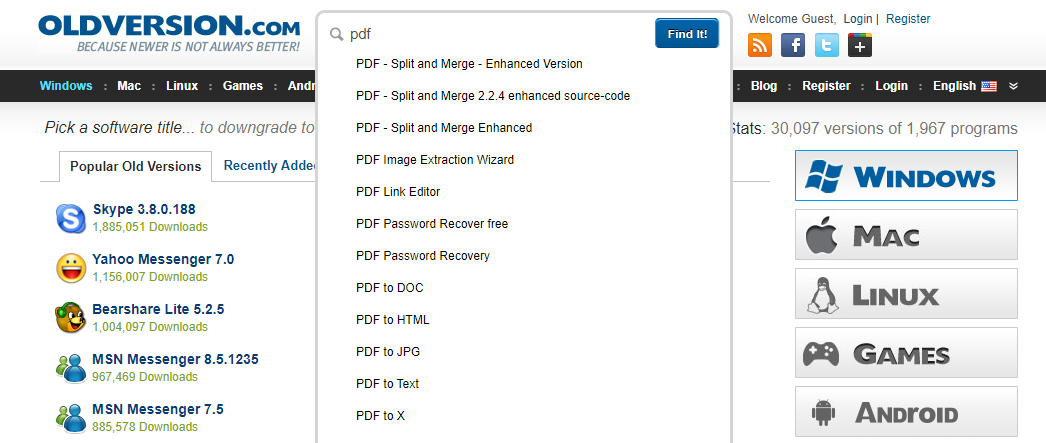Open the RSS feed icon
1046x443 pixels.
(x=760, y=45)
